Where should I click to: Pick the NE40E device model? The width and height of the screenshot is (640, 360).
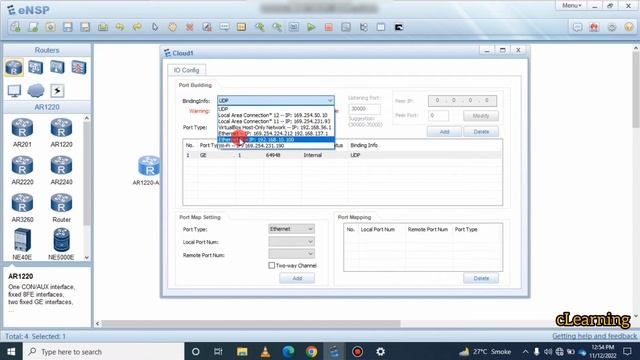[x=22, y=244]
